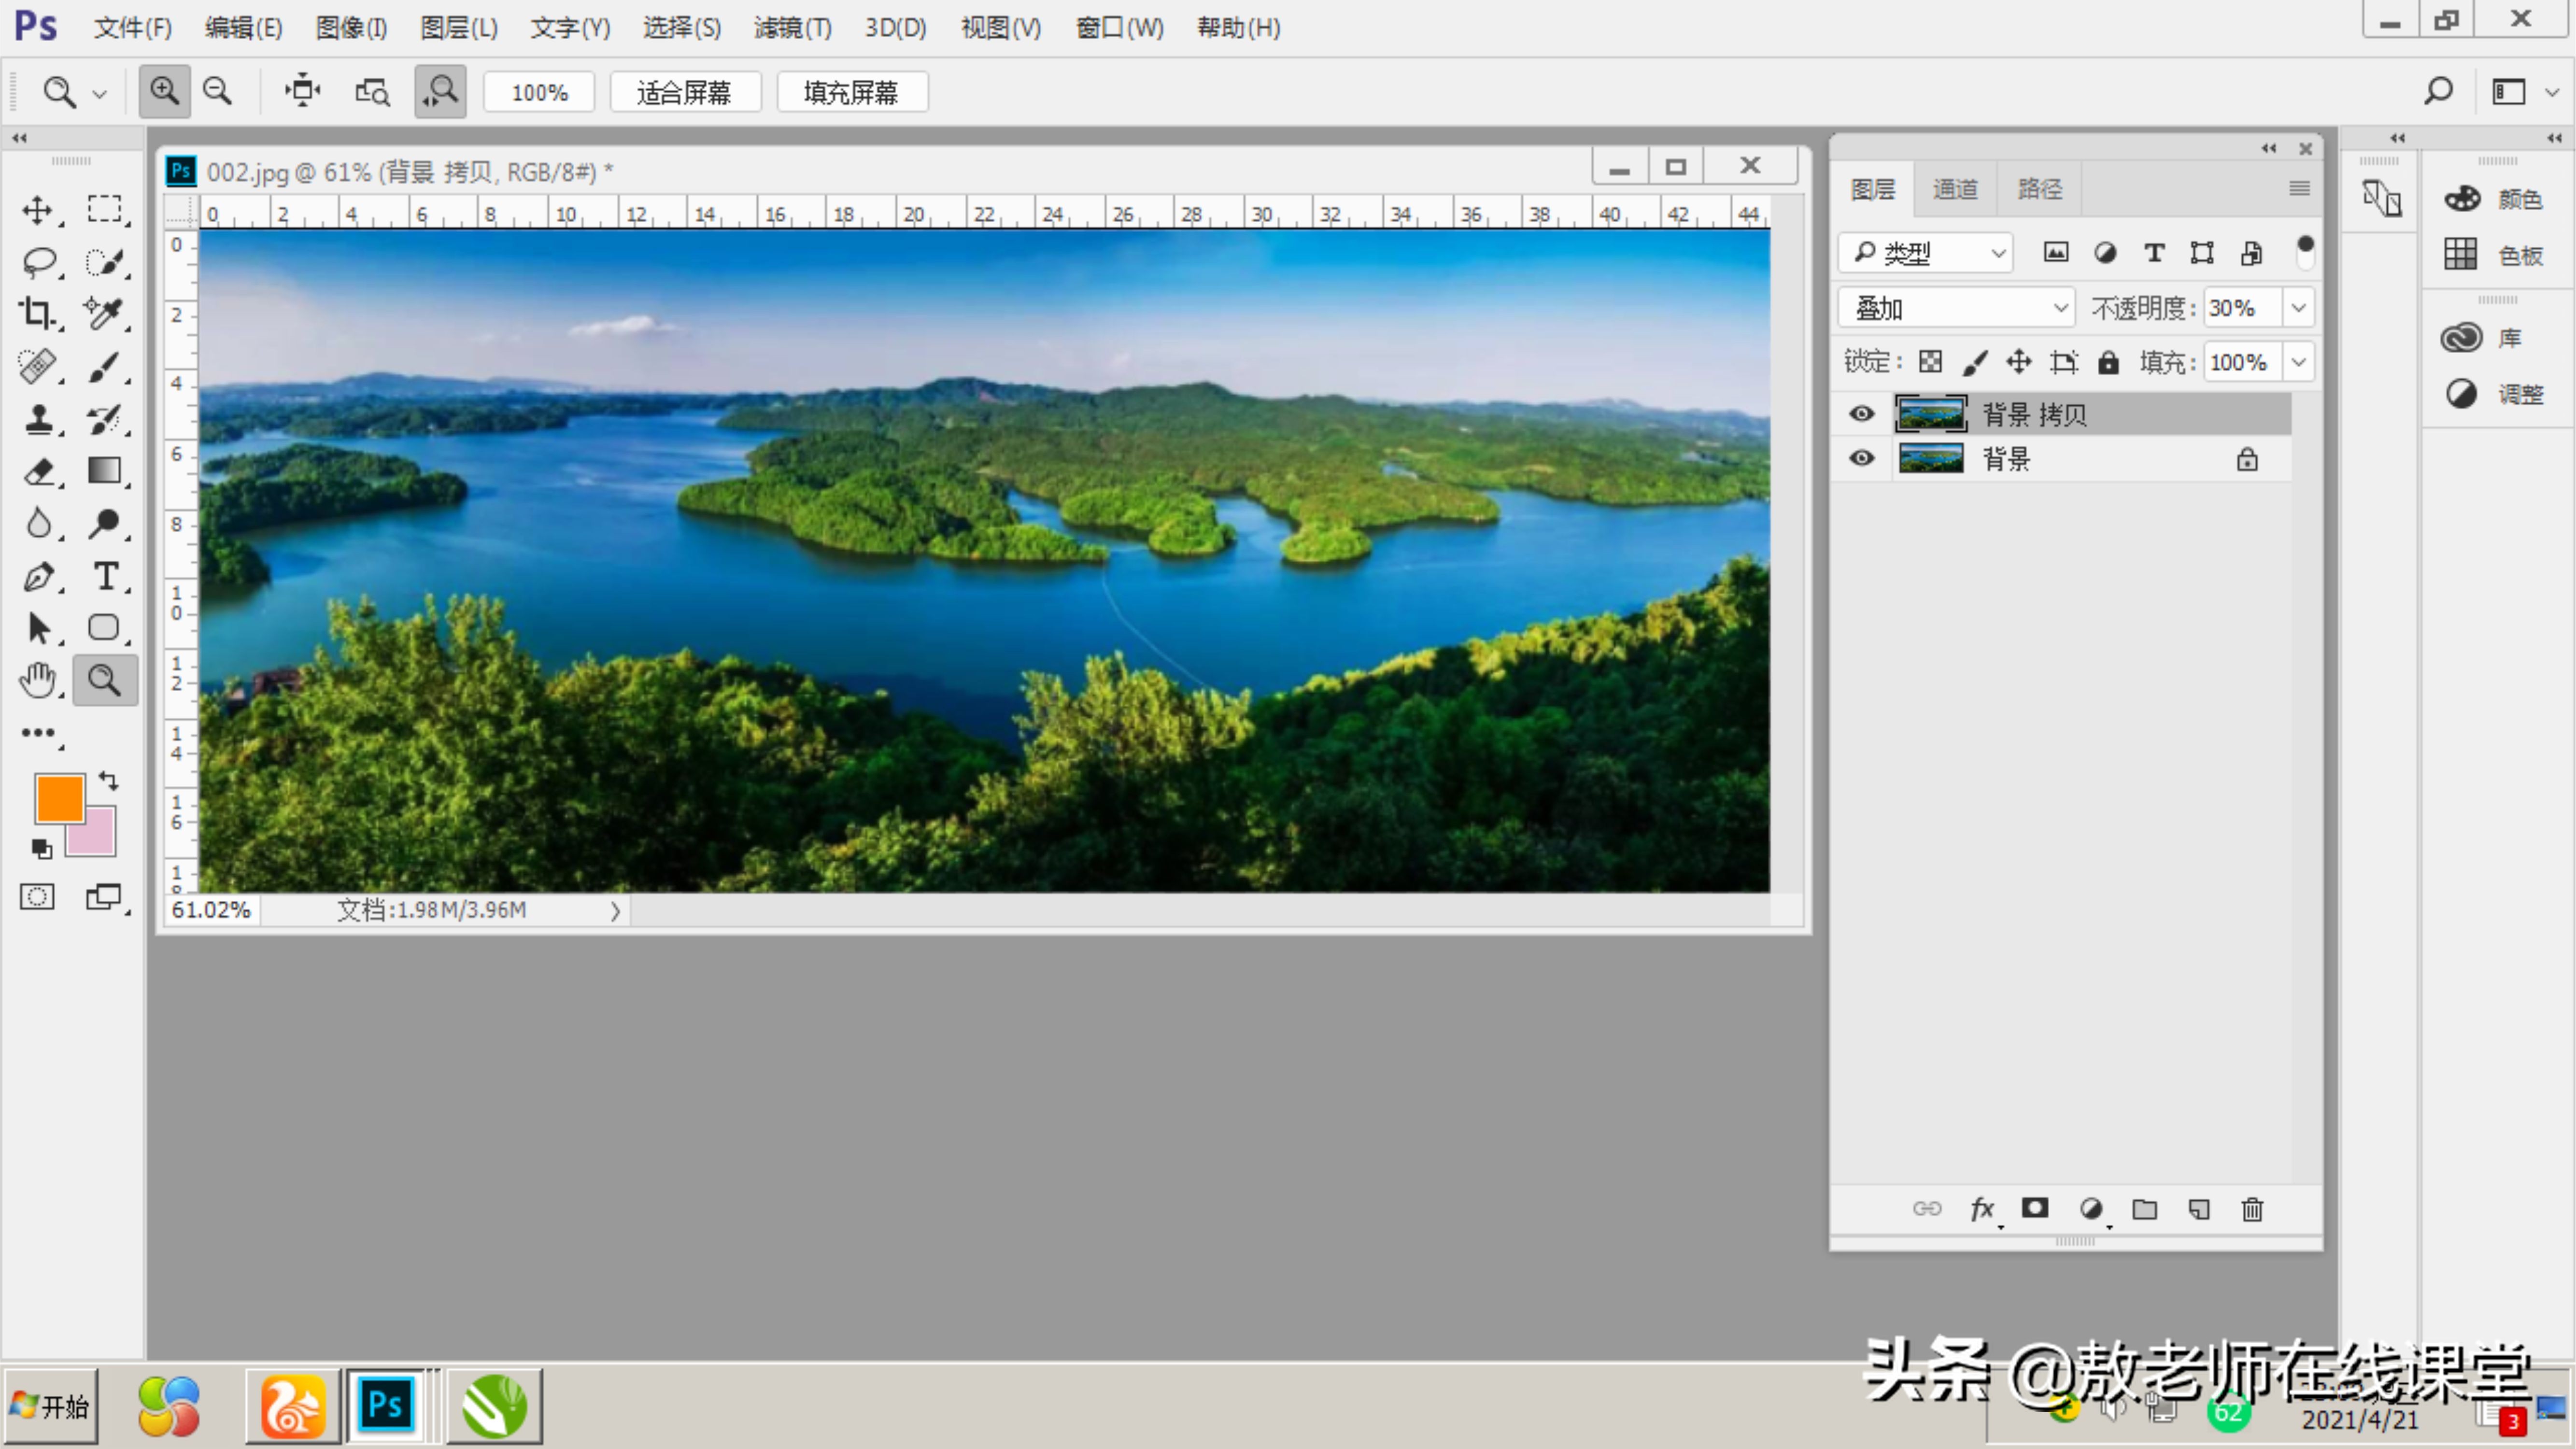
Task: Select the Clone Stamp tool
Action: [x=38, y=419]
